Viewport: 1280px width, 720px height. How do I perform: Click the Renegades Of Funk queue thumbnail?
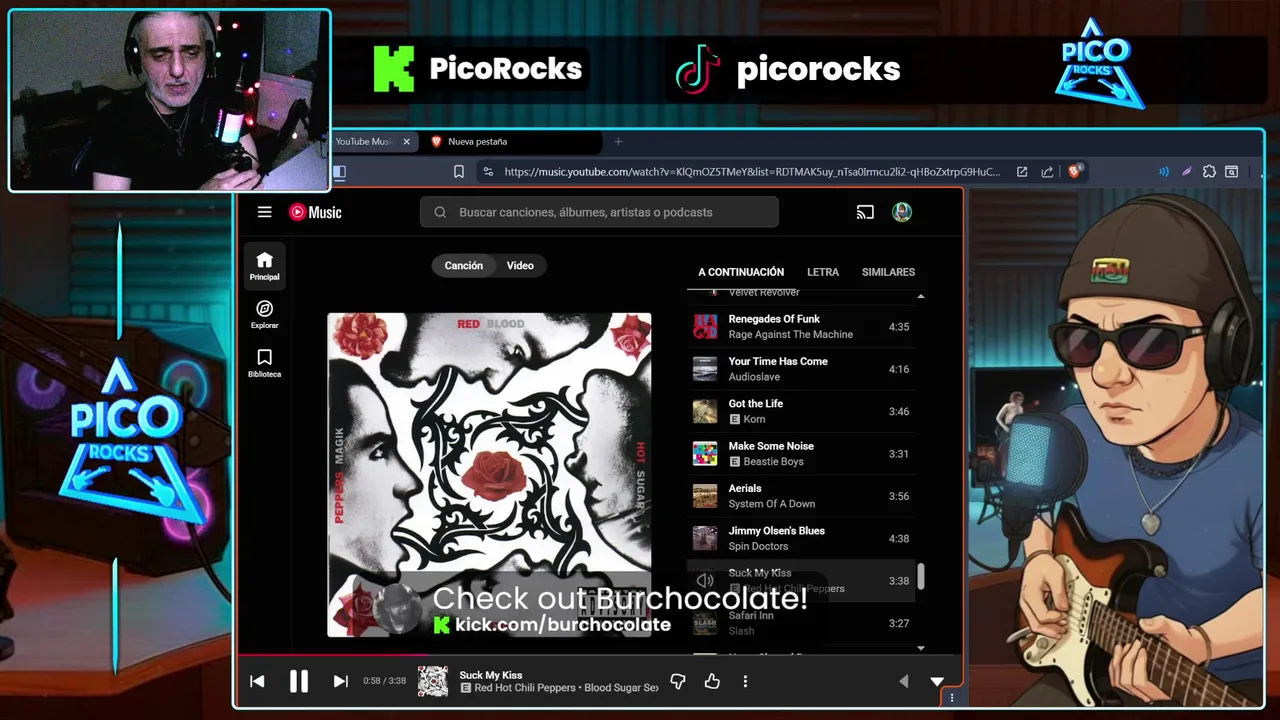(x=705, y=327)
